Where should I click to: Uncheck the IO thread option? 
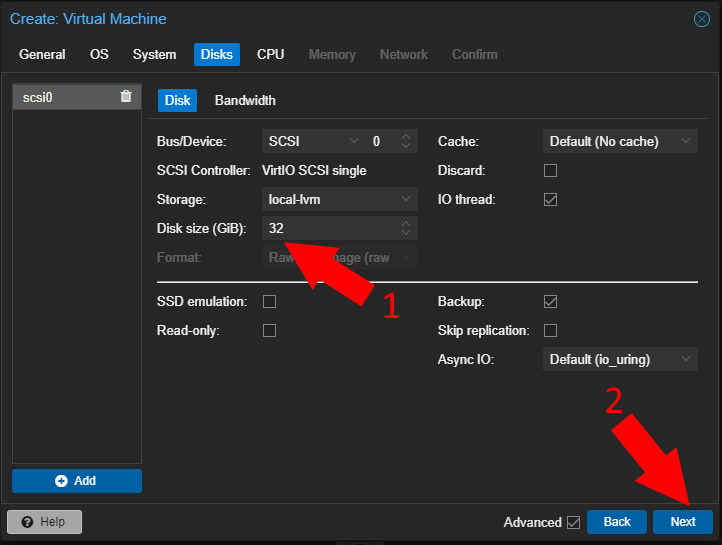[x=550, y=199]
